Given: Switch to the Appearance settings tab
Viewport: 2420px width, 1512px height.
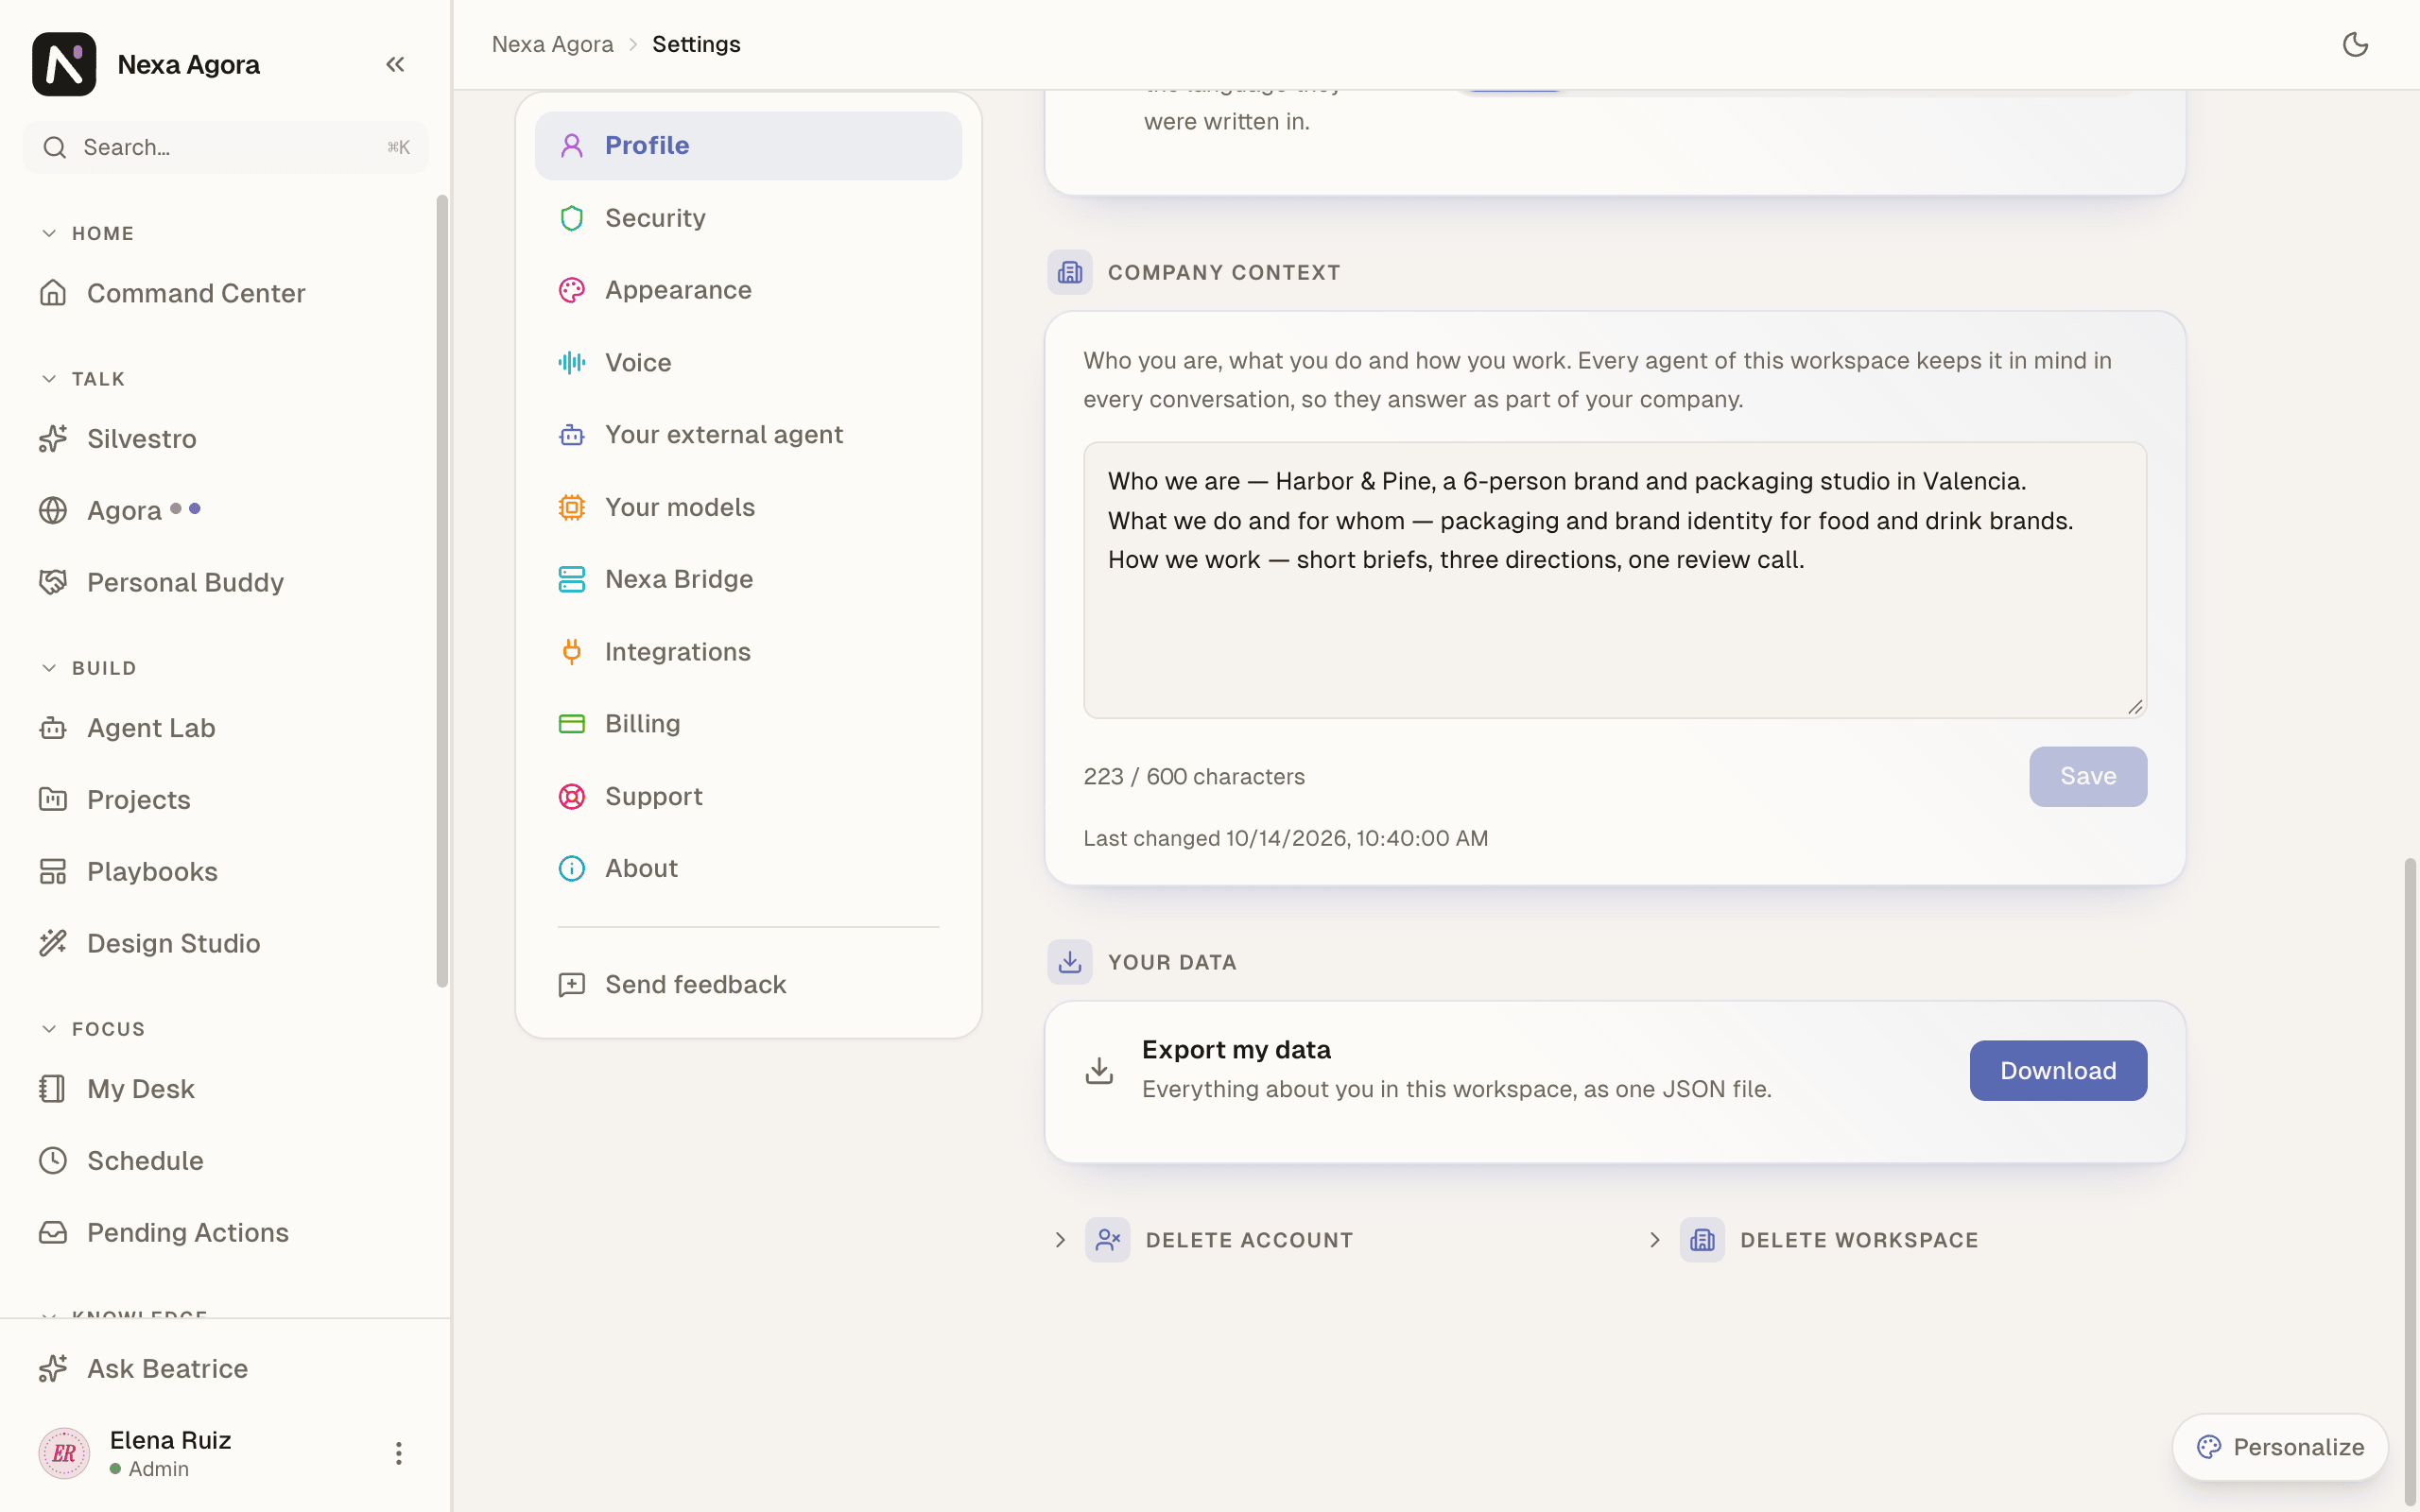Looking at the screenshot, I should click(x=748, y=290).
